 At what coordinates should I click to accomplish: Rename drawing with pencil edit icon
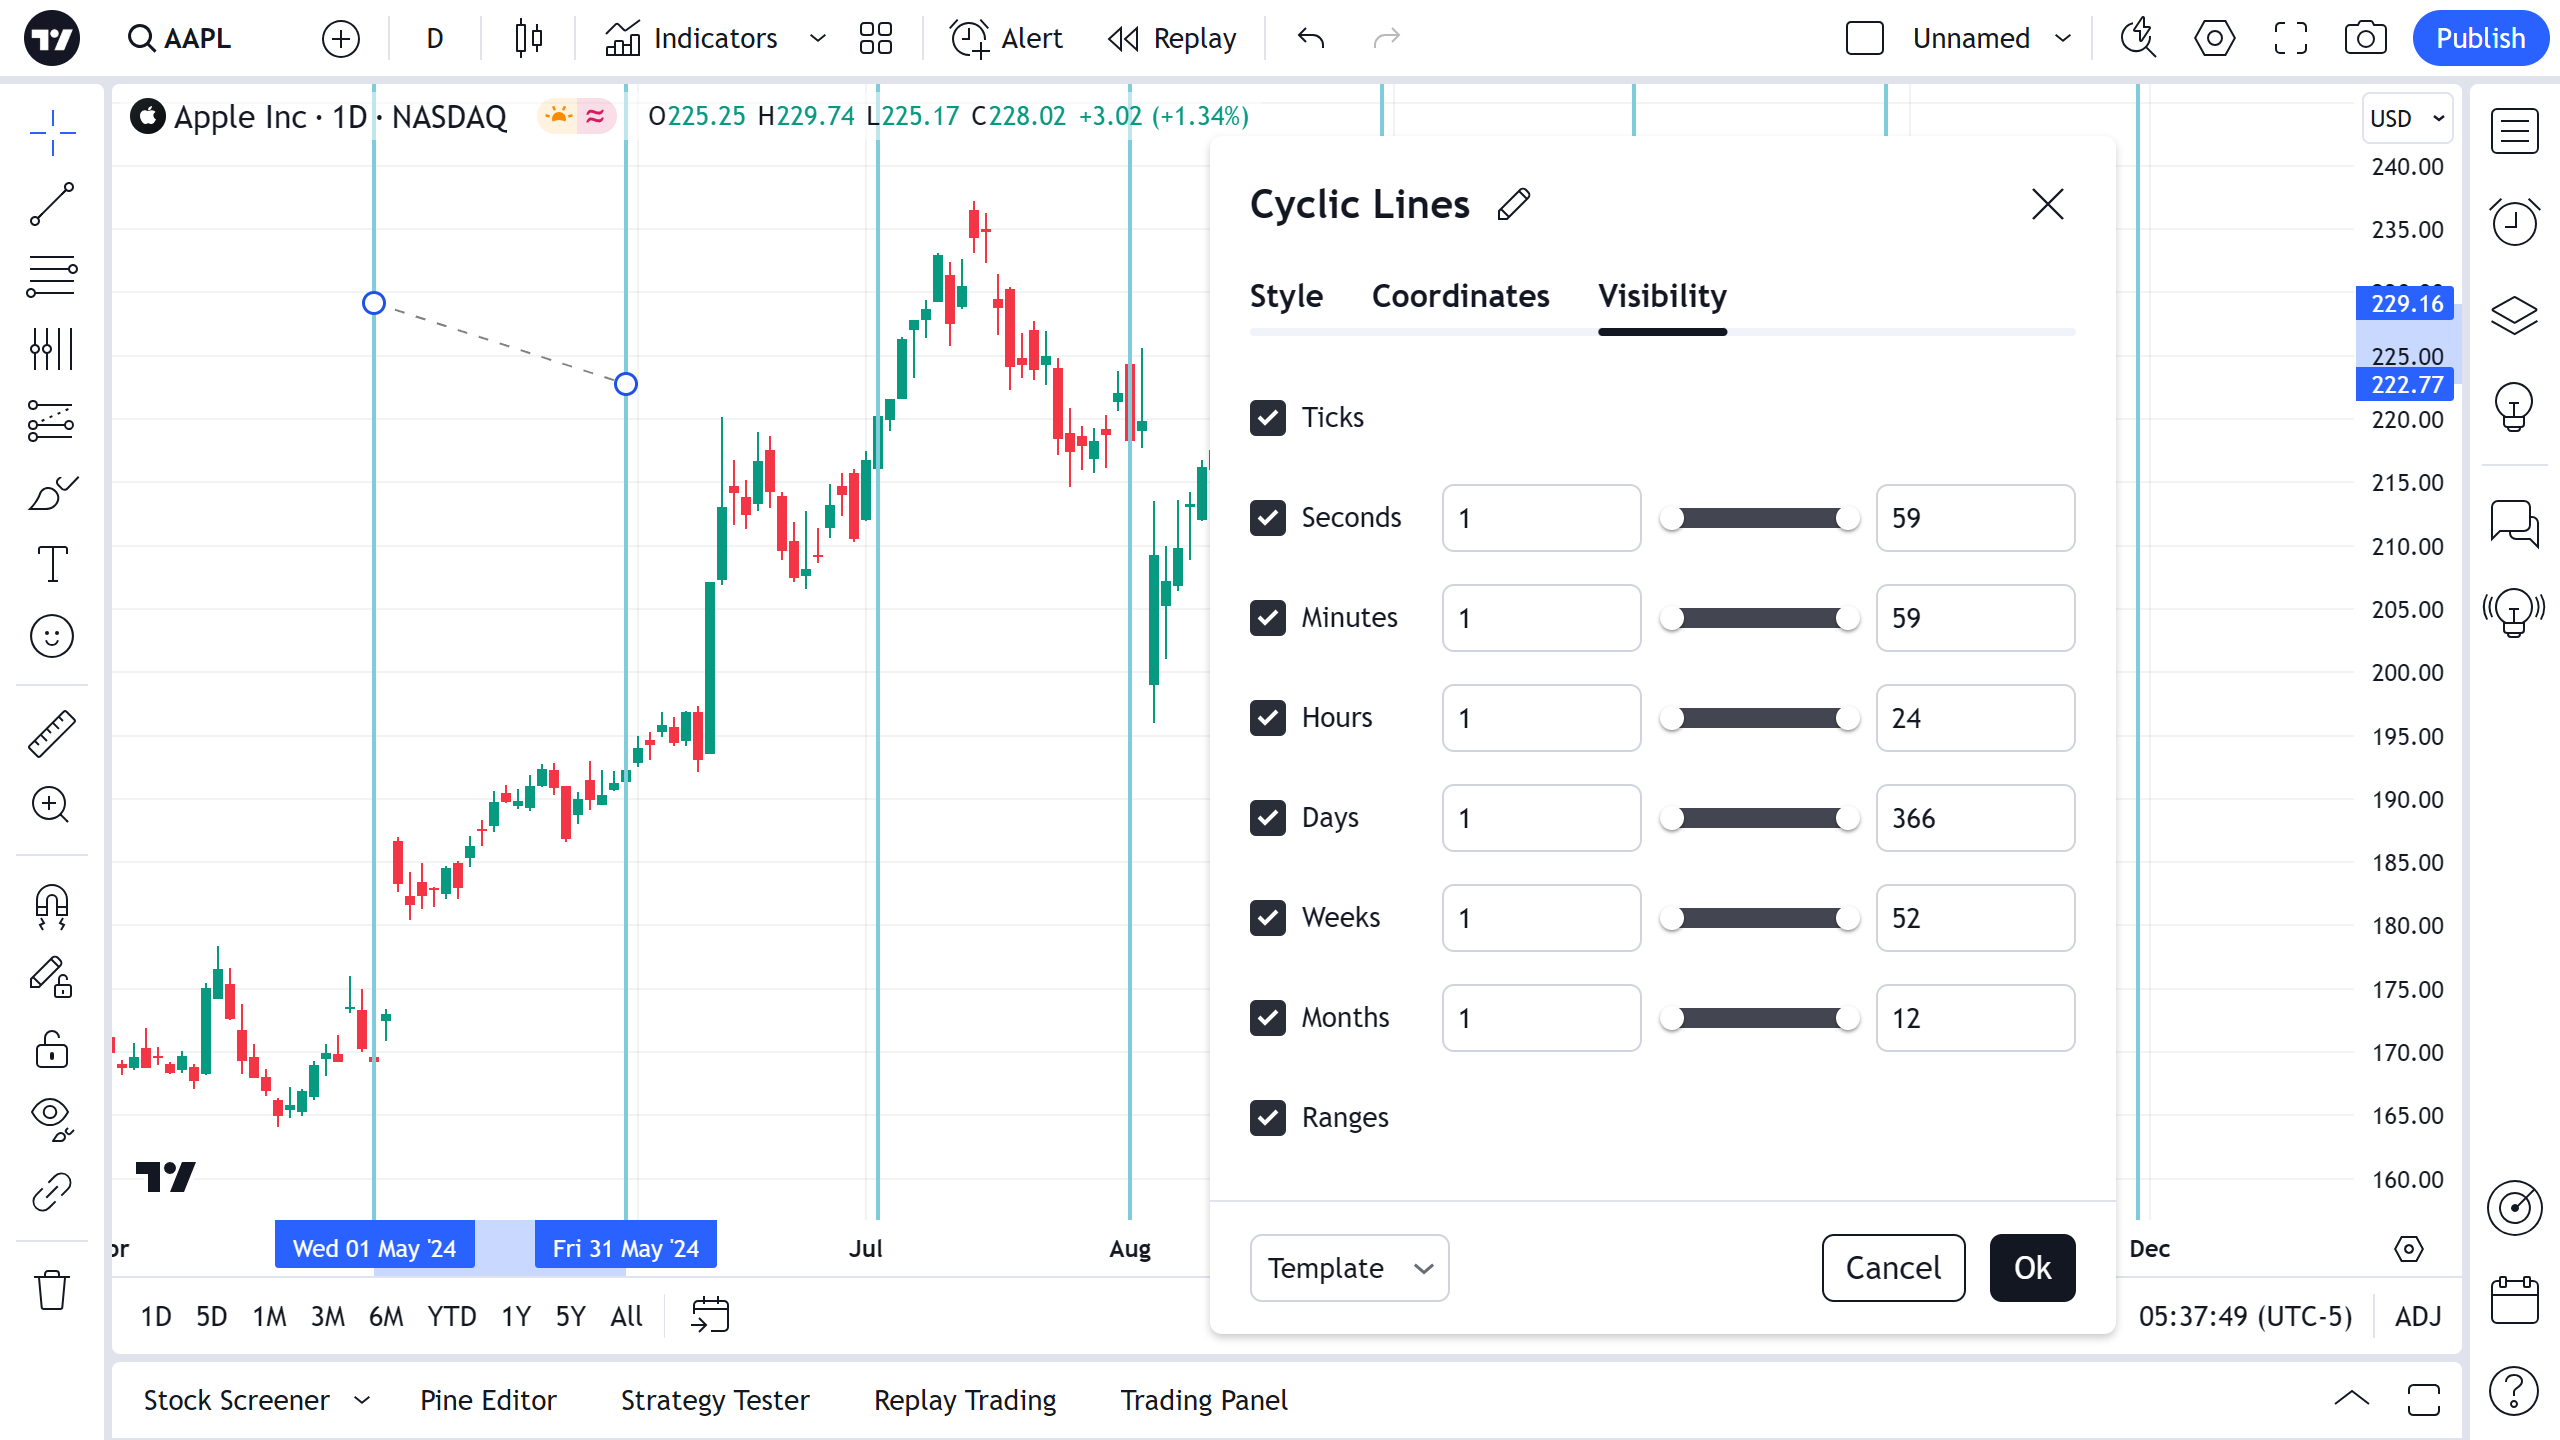(x=1514, y=204)
